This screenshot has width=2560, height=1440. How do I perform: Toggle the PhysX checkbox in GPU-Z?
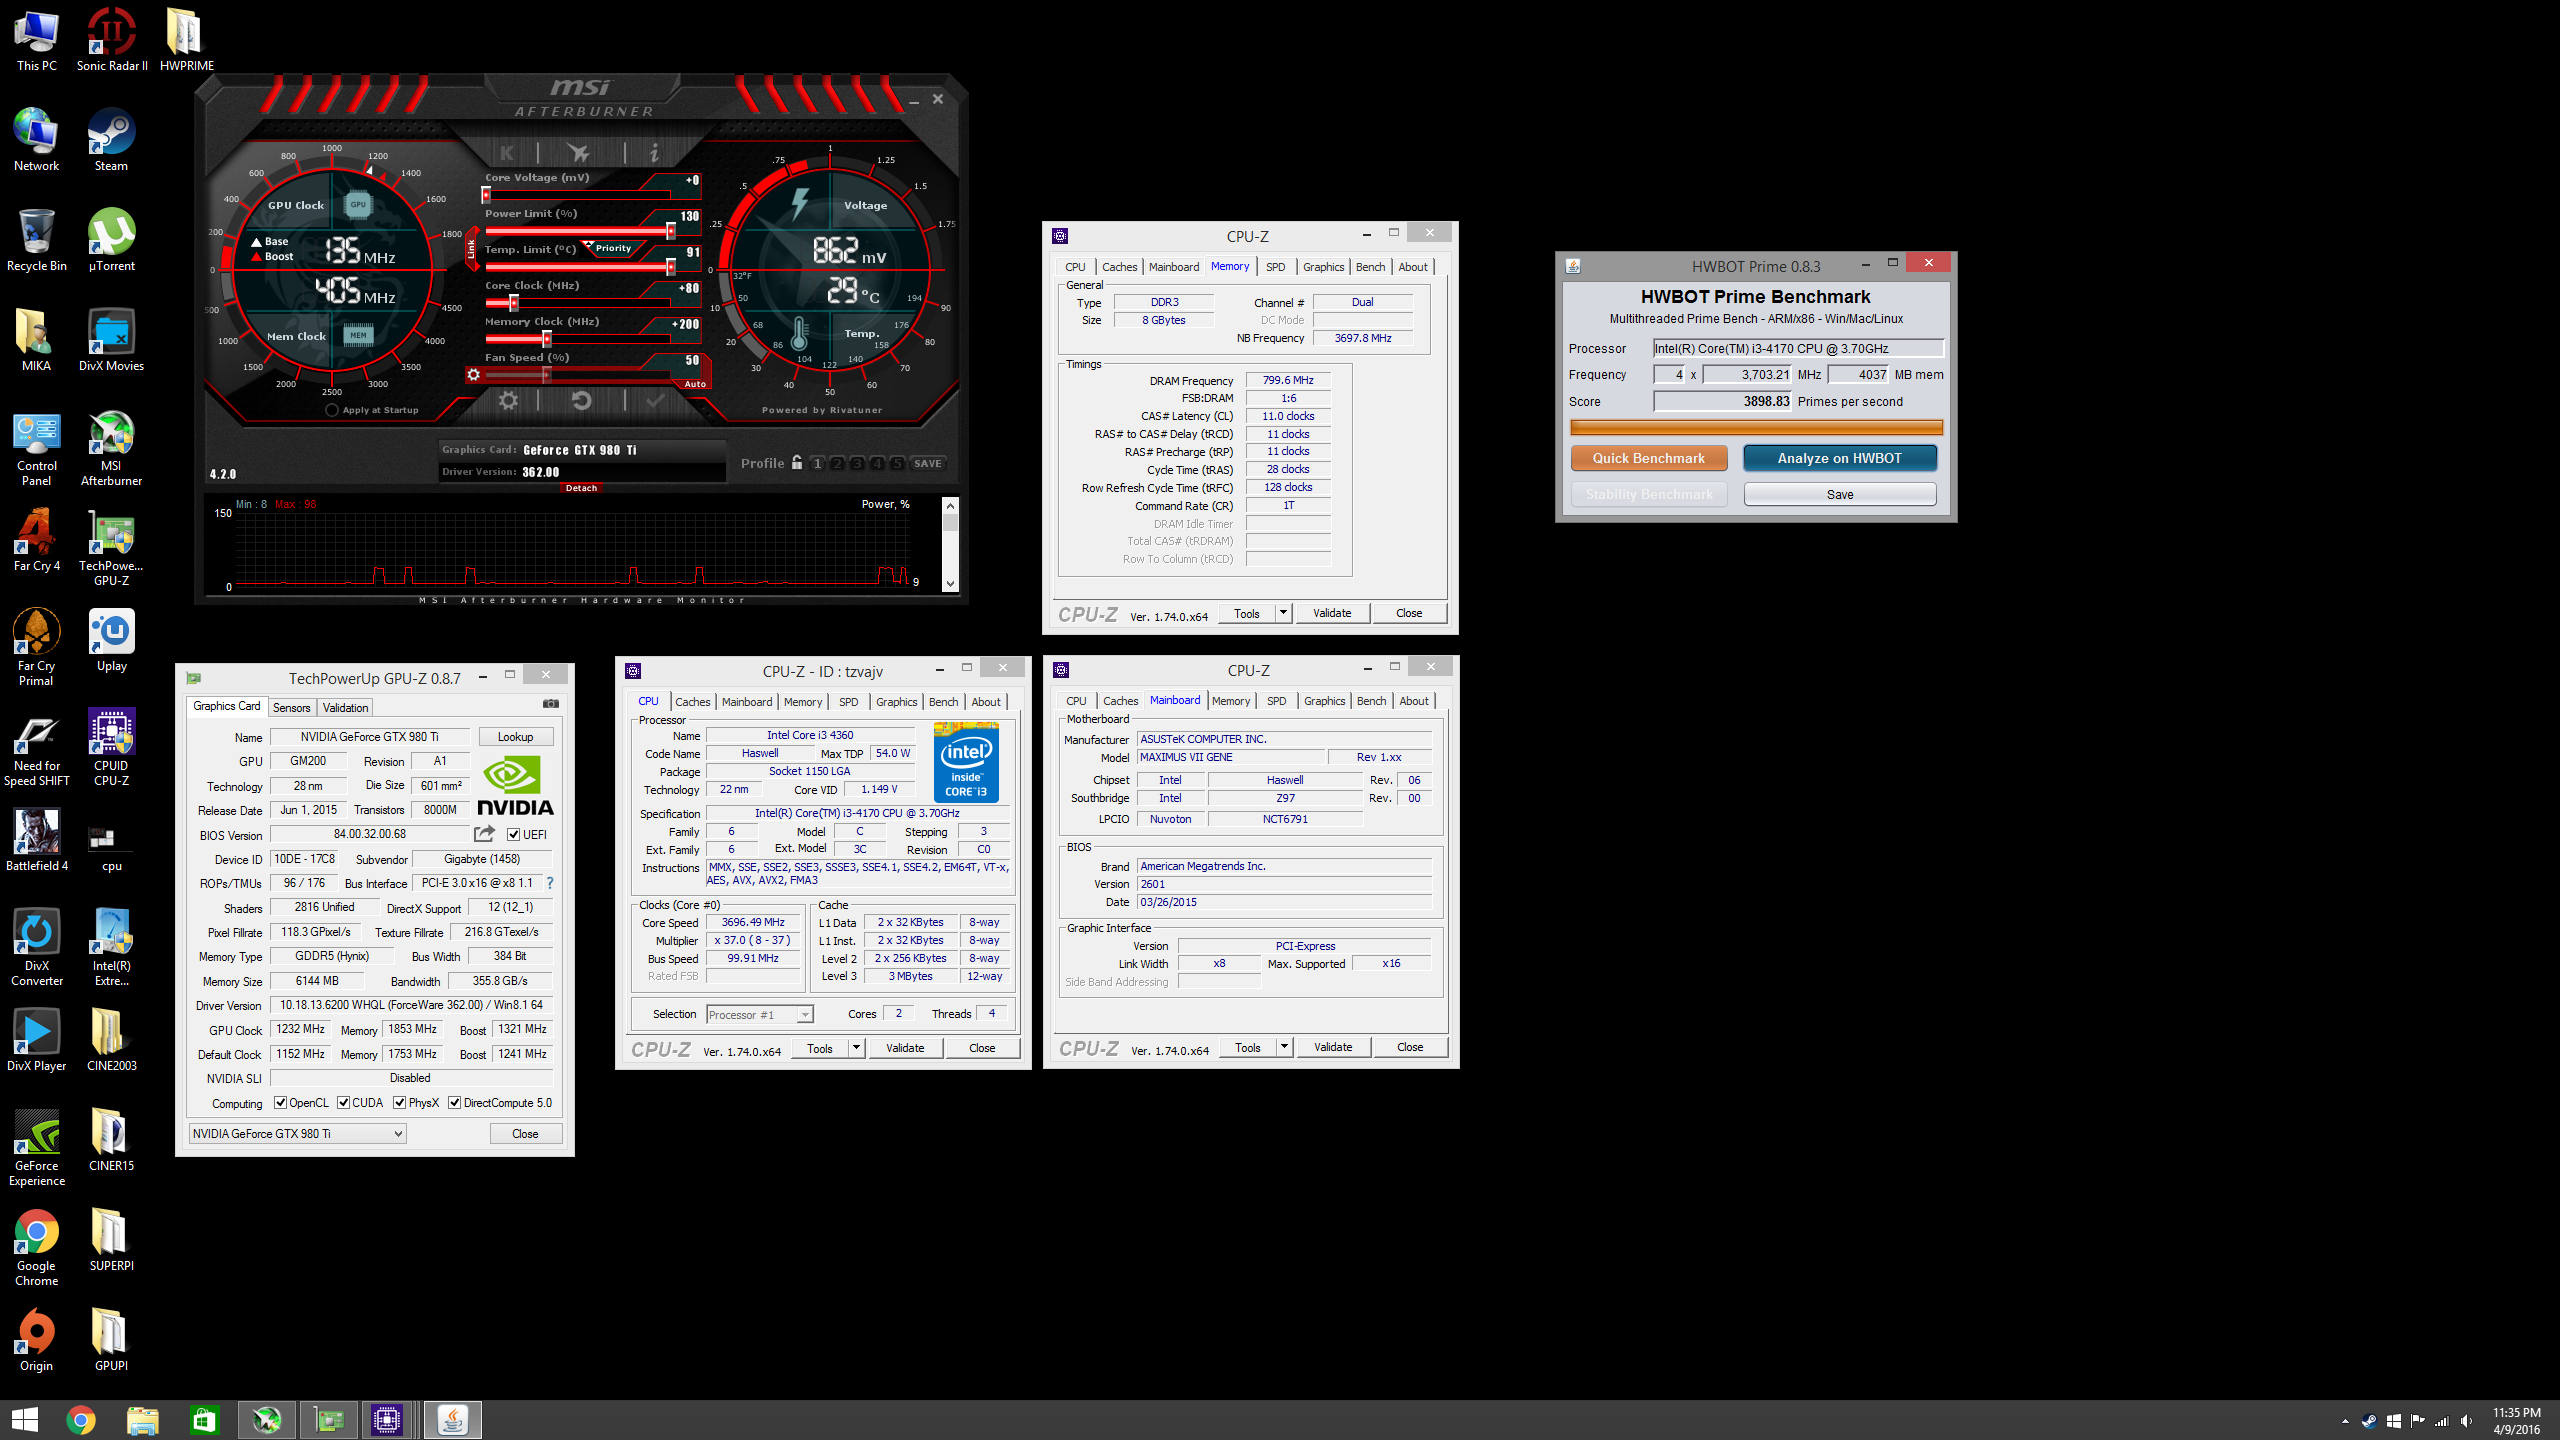(399, 1103)
